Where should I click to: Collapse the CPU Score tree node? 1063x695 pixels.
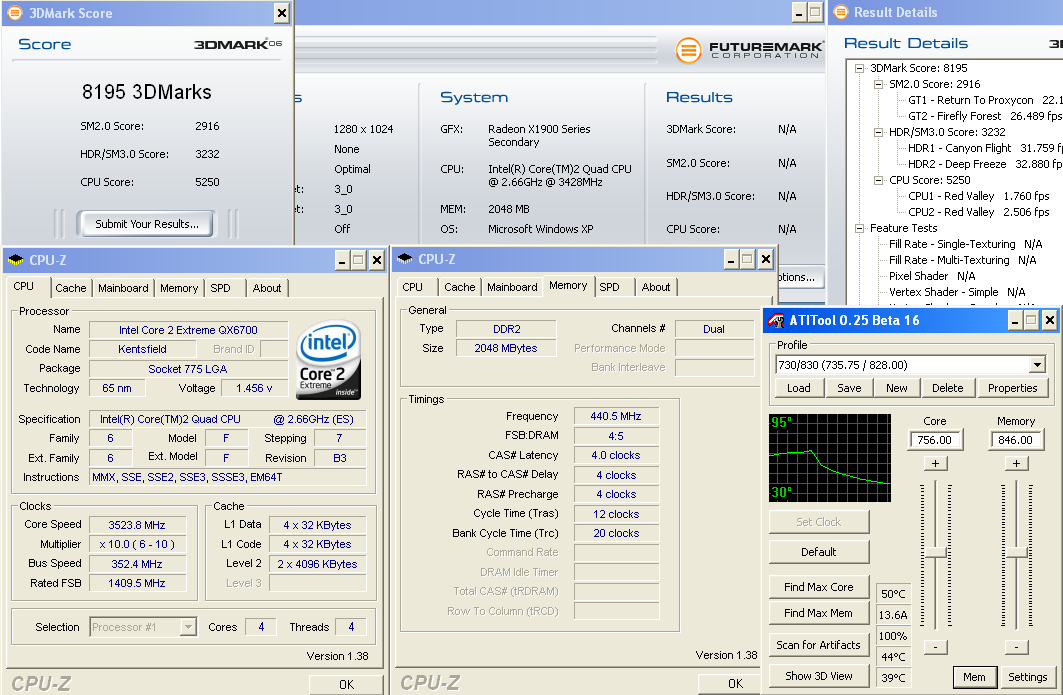tap(879, 180)
